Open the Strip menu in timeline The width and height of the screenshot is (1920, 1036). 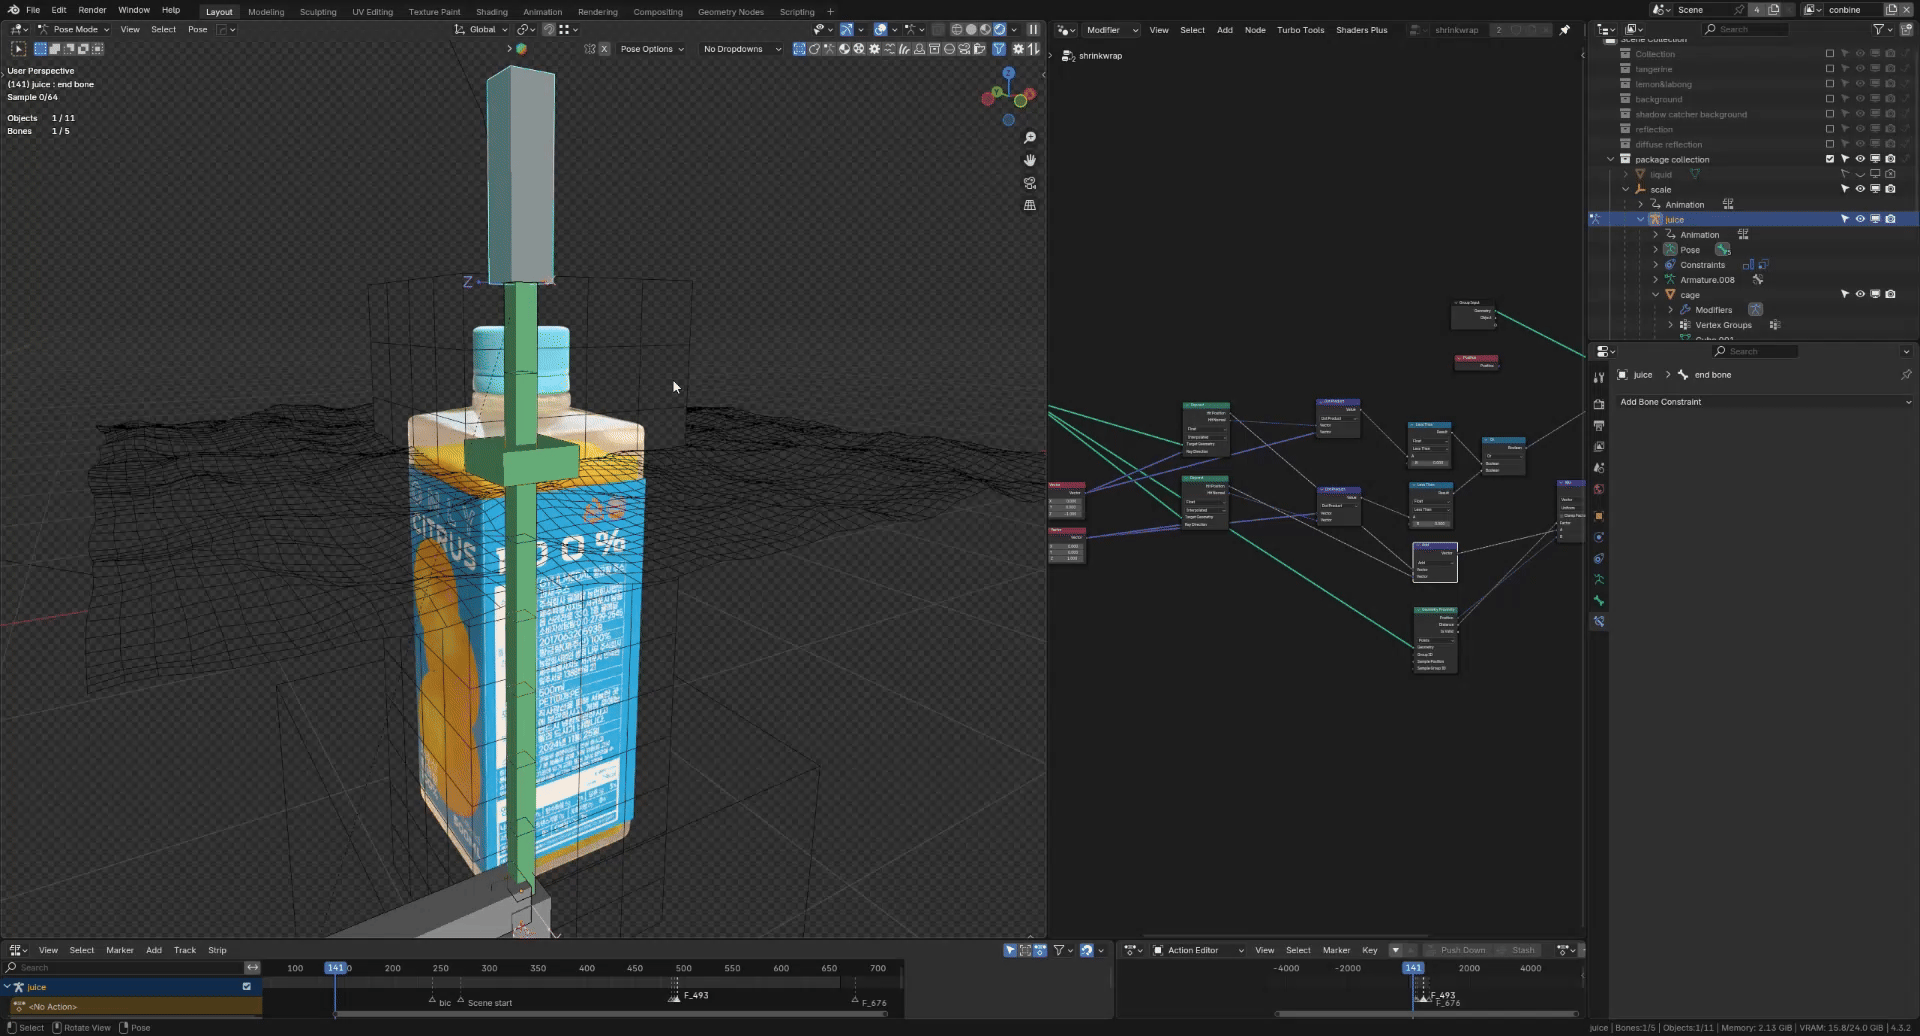[x=217, y=950]
